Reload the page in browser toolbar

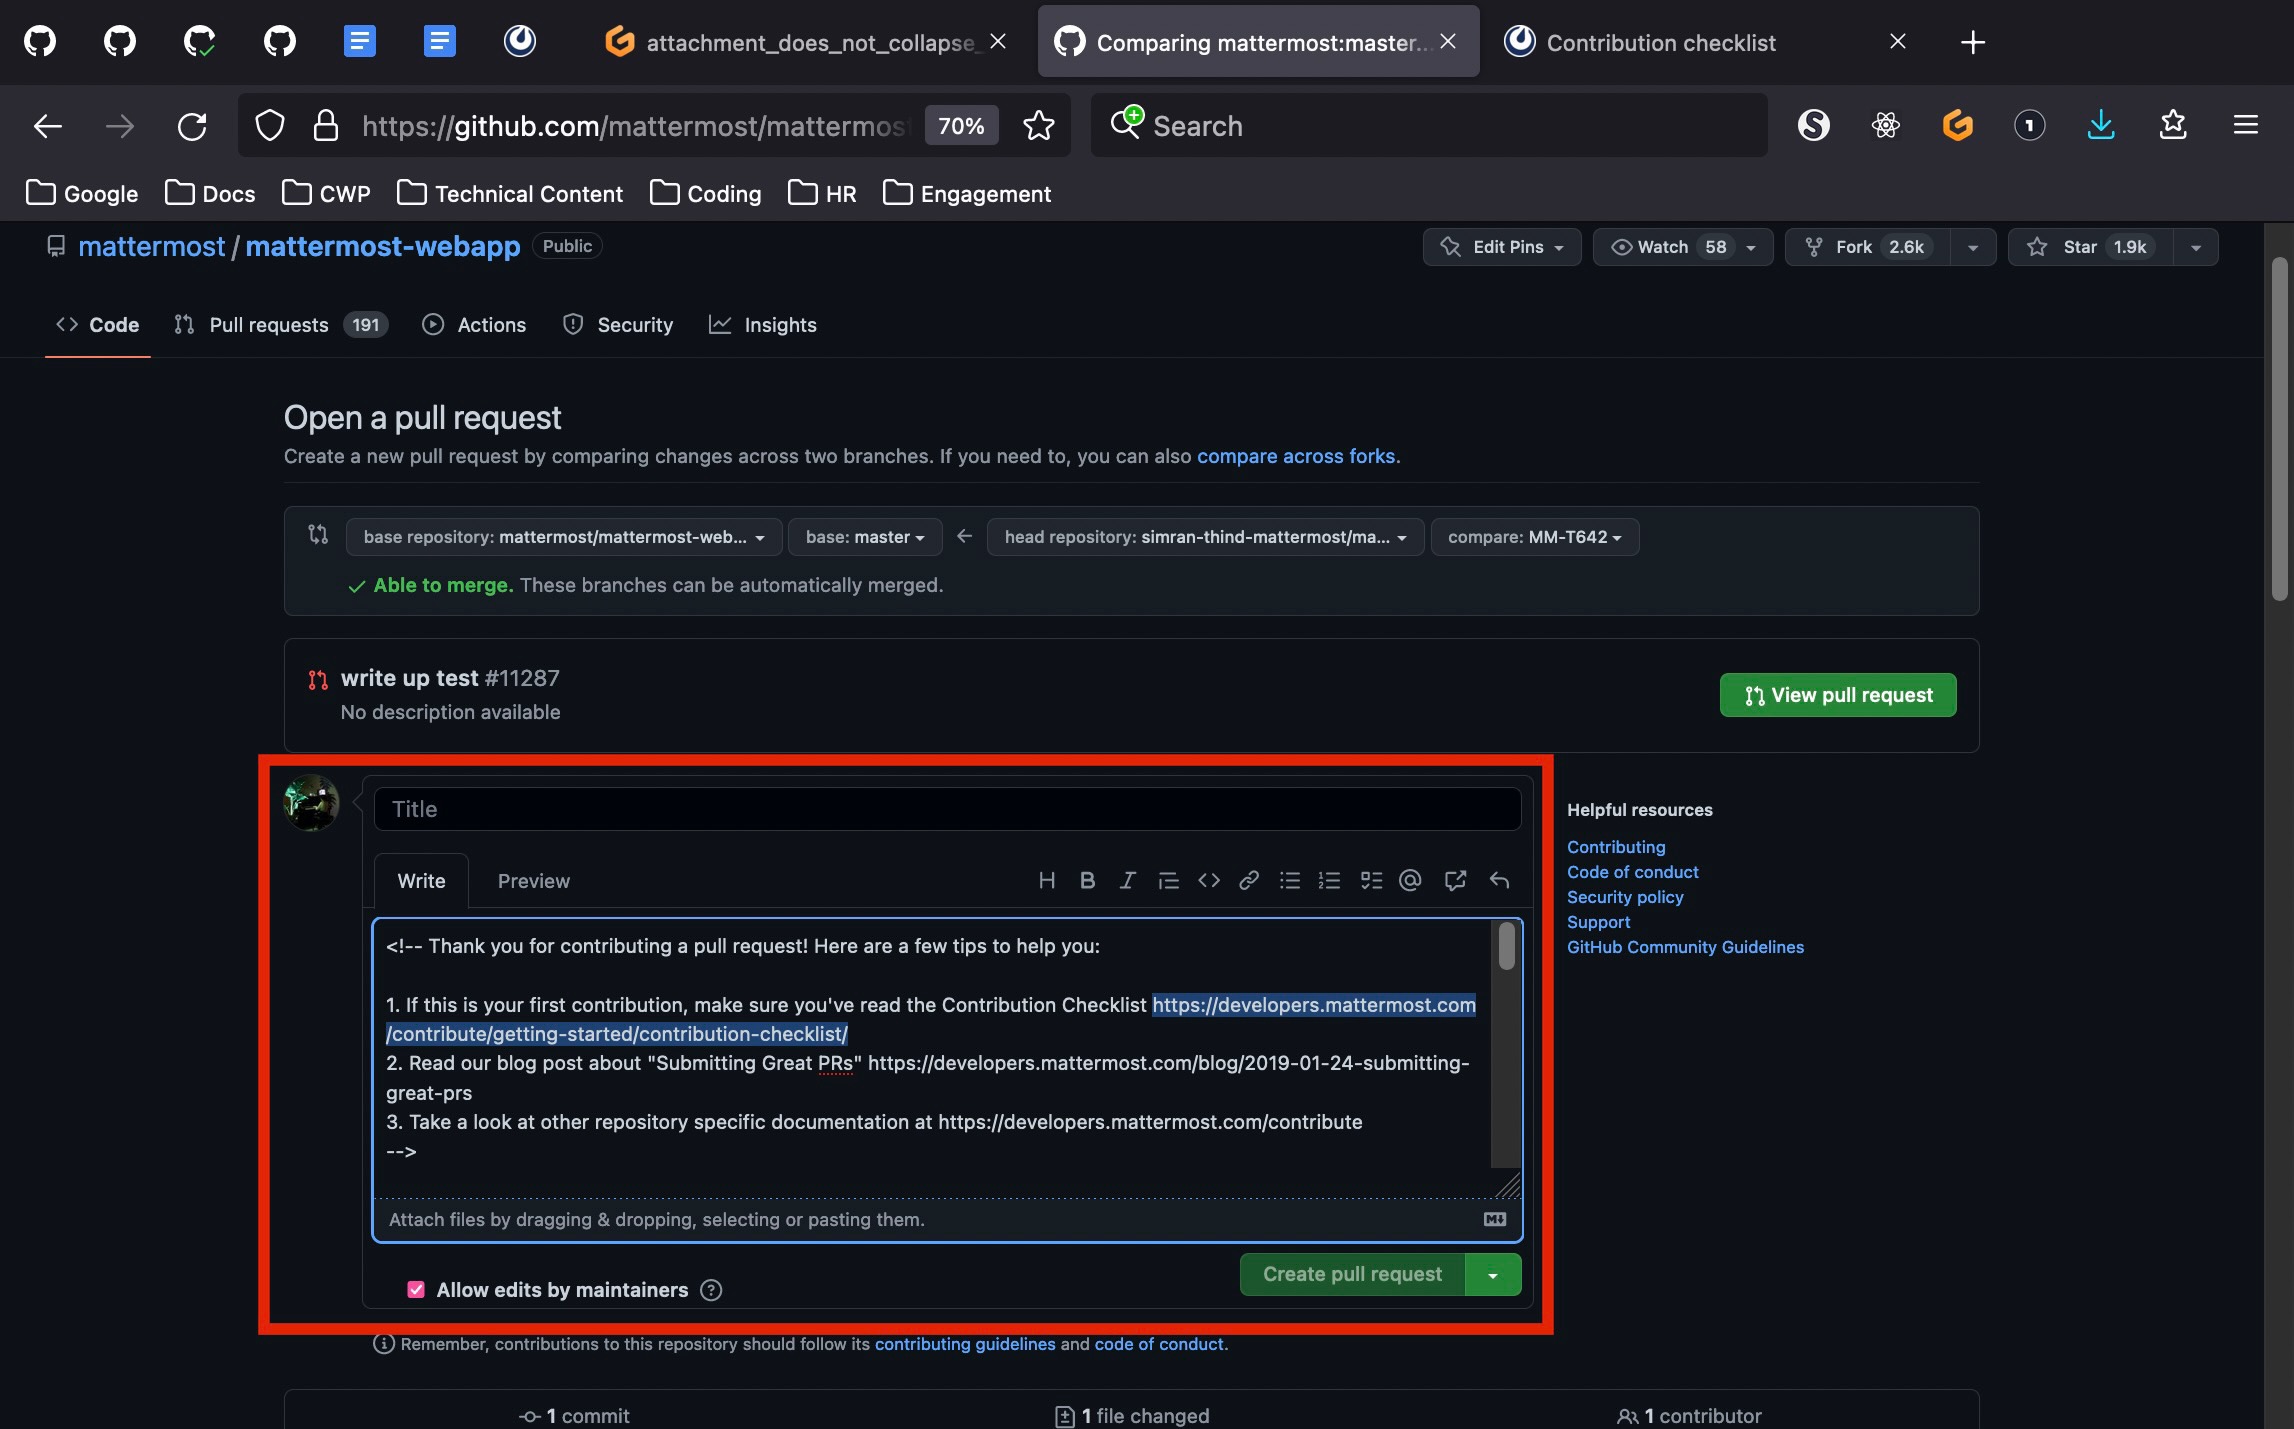[x=192, y=126]
